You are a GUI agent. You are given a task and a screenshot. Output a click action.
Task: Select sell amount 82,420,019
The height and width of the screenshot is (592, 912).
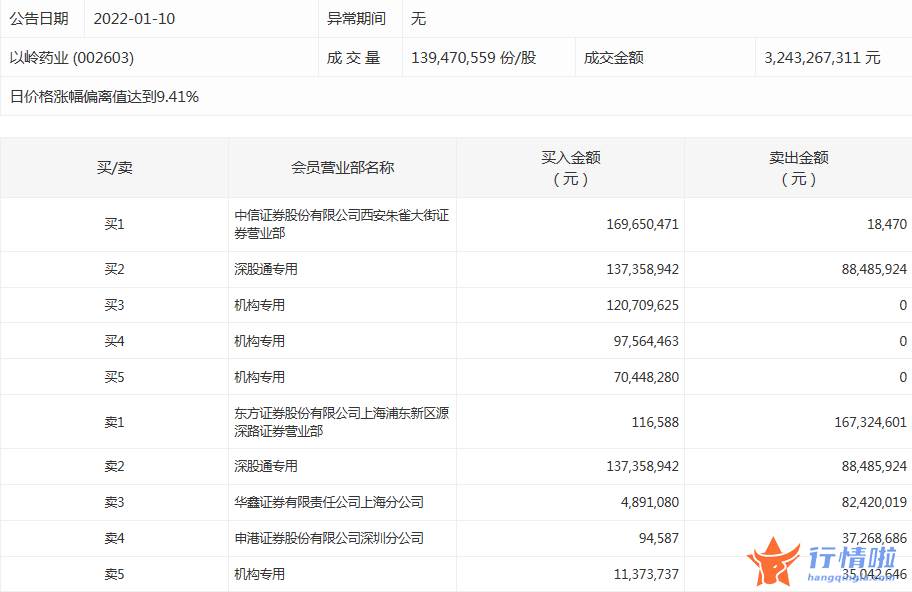[874, 502]
